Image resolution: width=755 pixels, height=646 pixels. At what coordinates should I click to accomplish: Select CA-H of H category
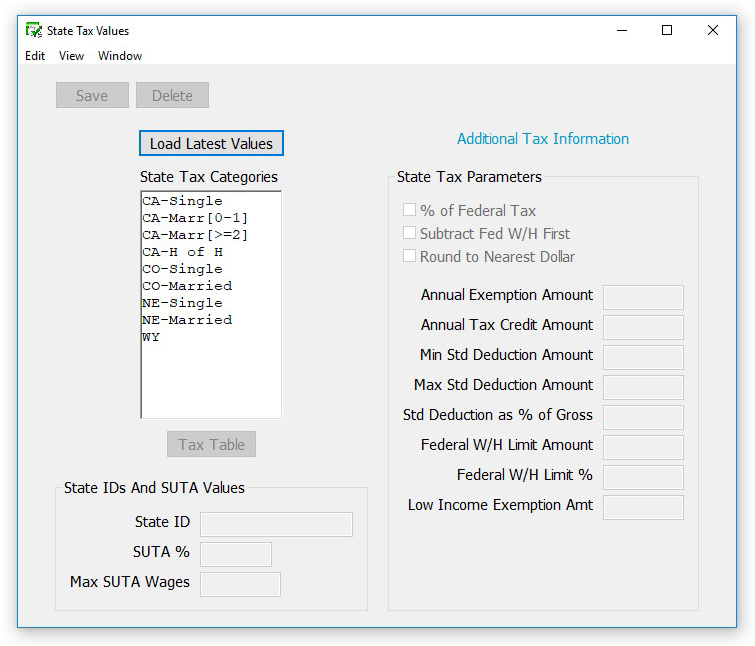coord(211,252)
